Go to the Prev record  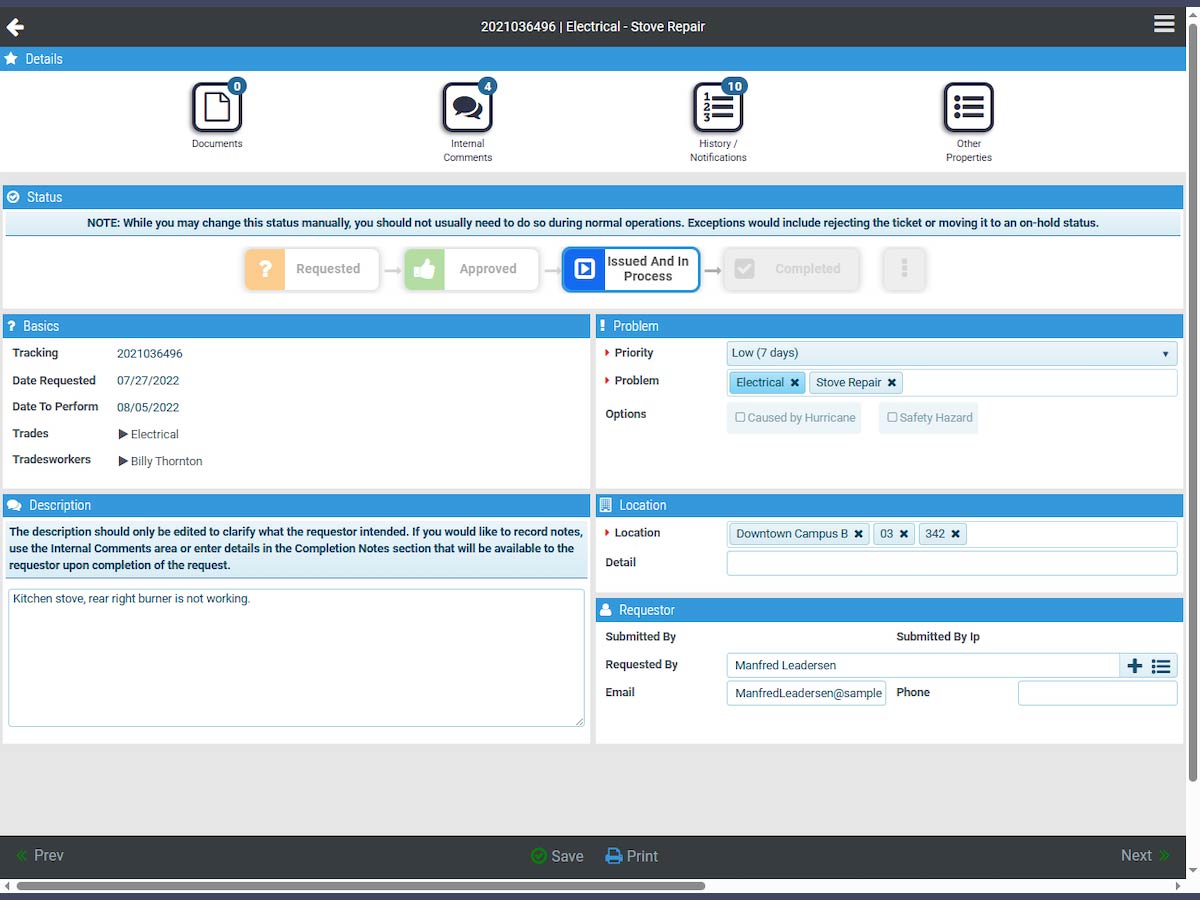[x=40, y=856]
